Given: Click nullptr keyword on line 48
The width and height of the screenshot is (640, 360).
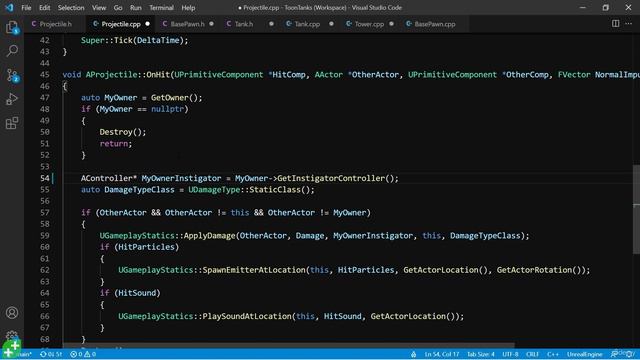Looking at the screenshot, I should (167, 109).
